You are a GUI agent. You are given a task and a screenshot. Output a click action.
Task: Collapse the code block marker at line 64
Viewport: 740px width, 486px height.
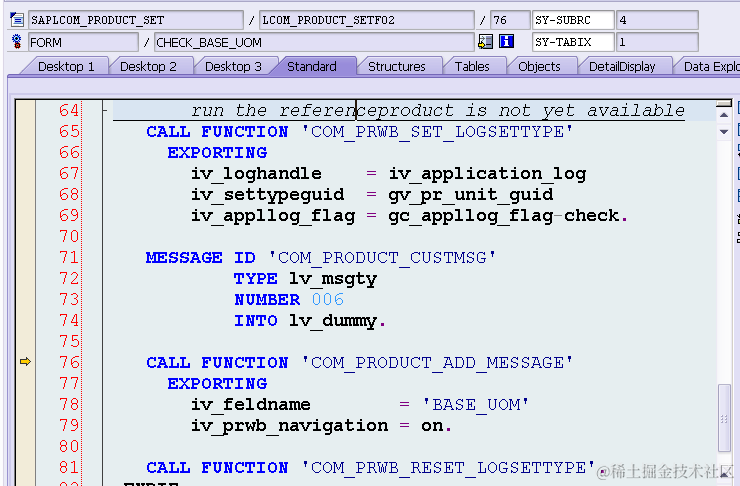pos(105,110)
